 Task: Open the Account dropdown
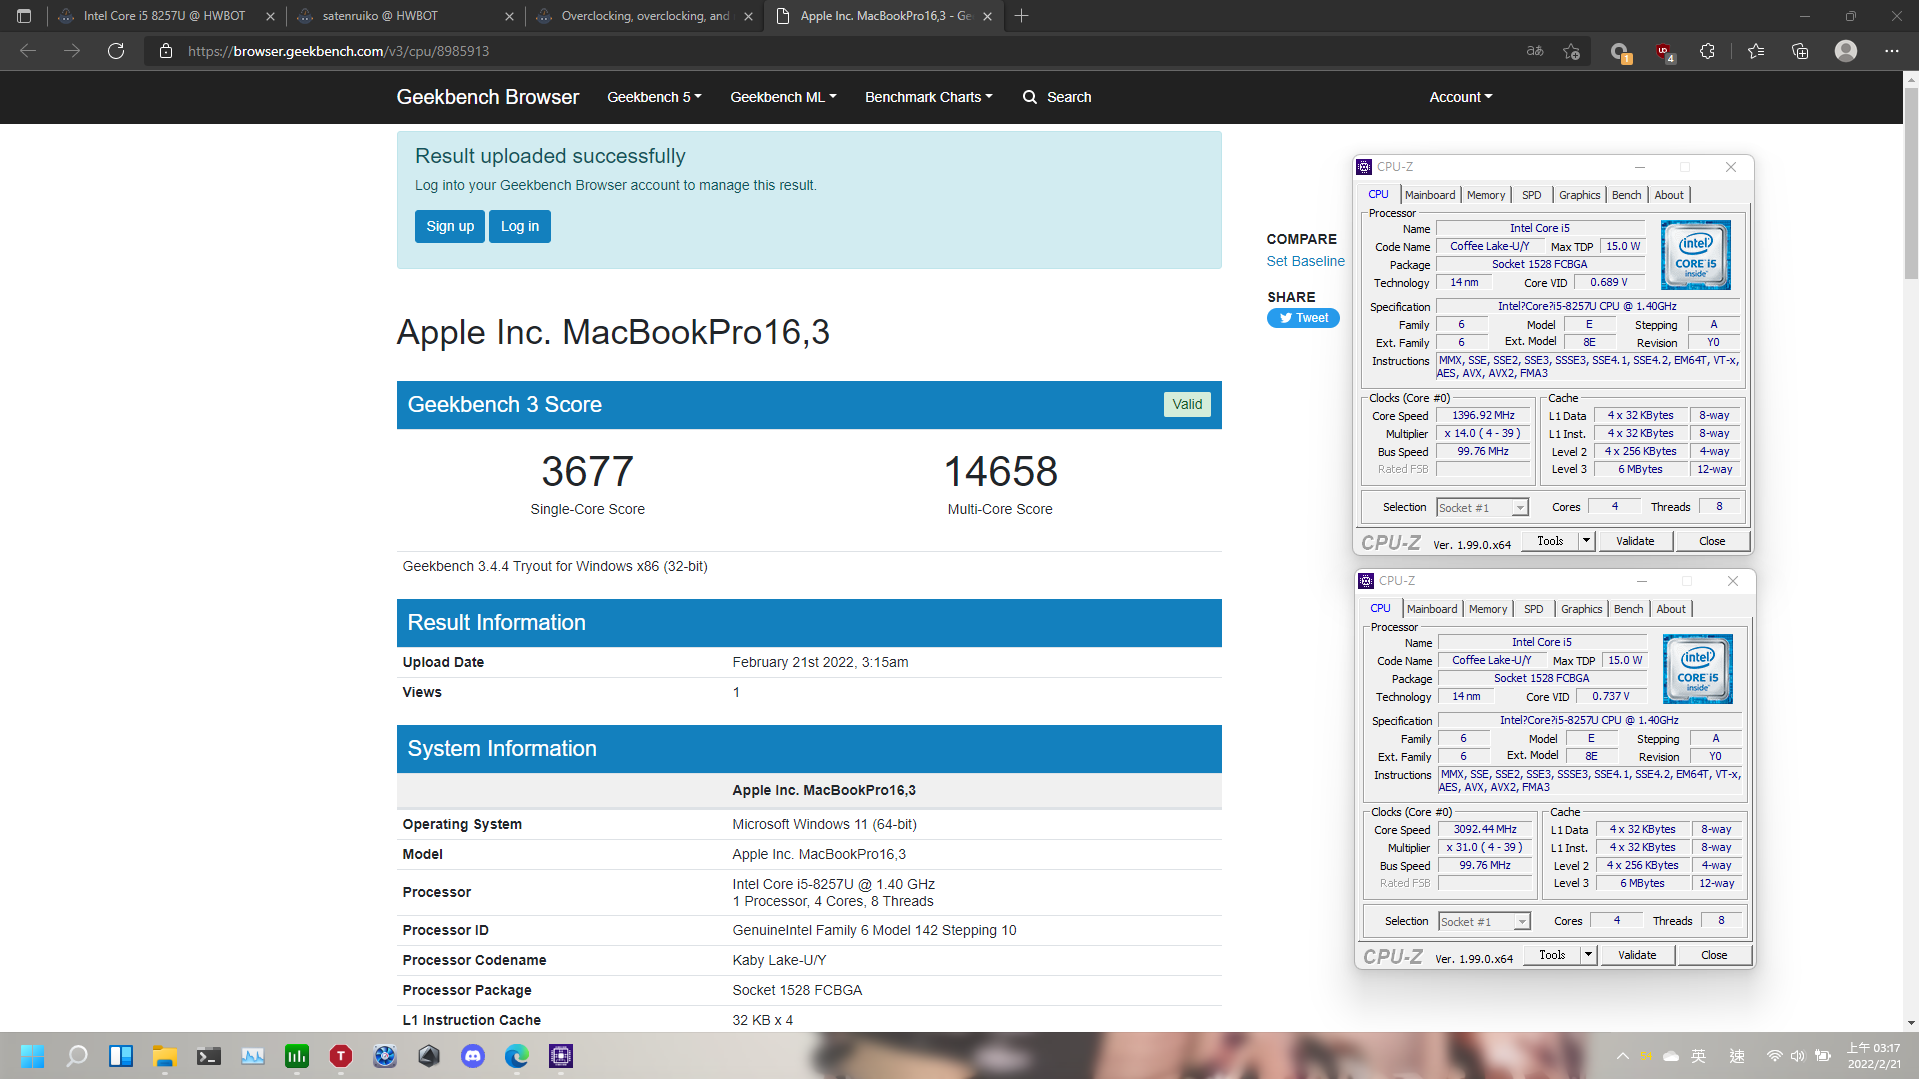1460,97
